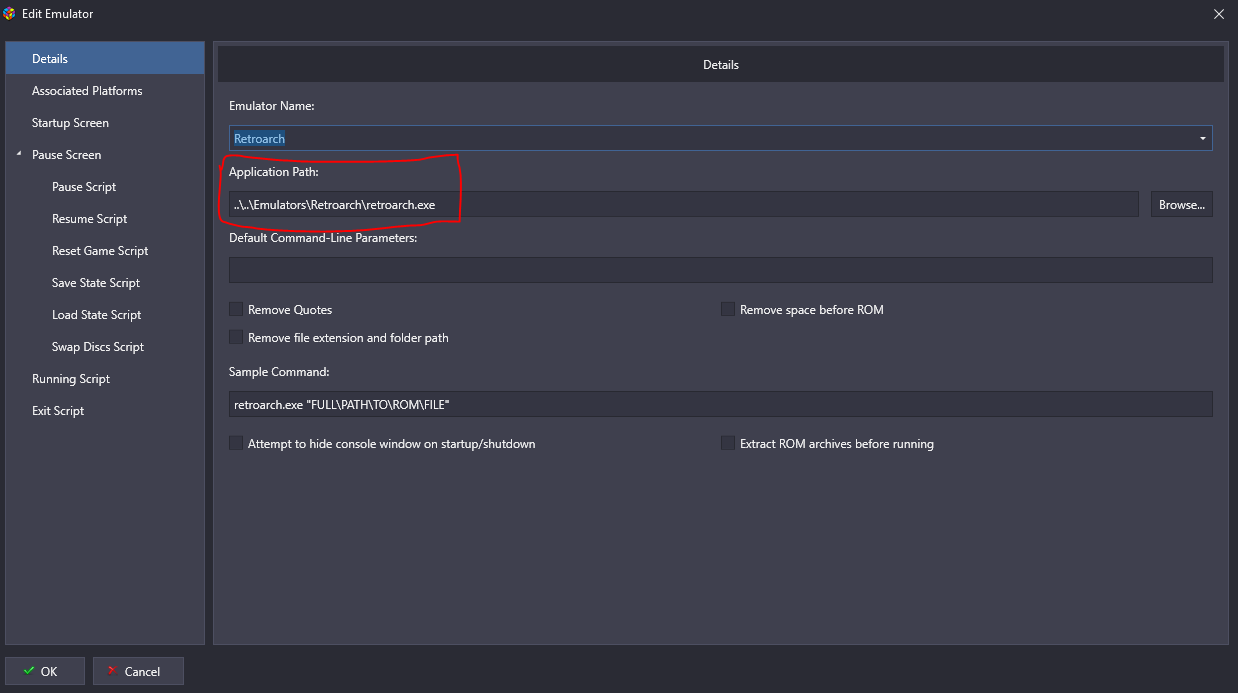Click Default Command-Line Parameters field
The width and height of the screenshot is (1238, 693).
pos(721,270)
